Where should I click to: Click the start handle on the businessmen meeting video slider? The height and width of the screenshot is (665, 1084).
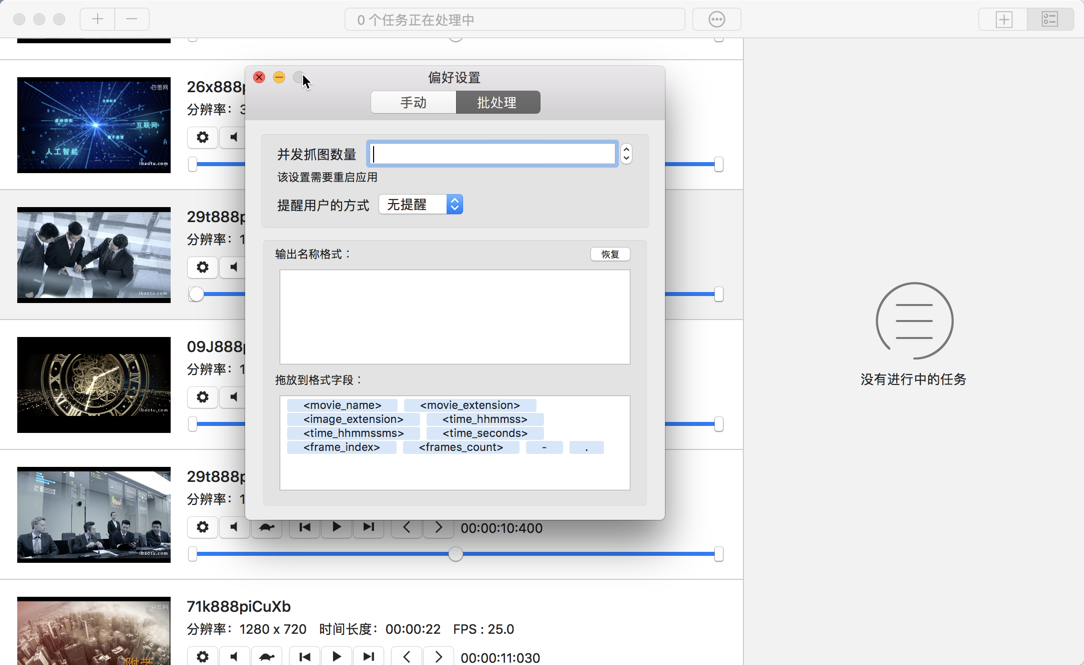[x=196, y=294]
